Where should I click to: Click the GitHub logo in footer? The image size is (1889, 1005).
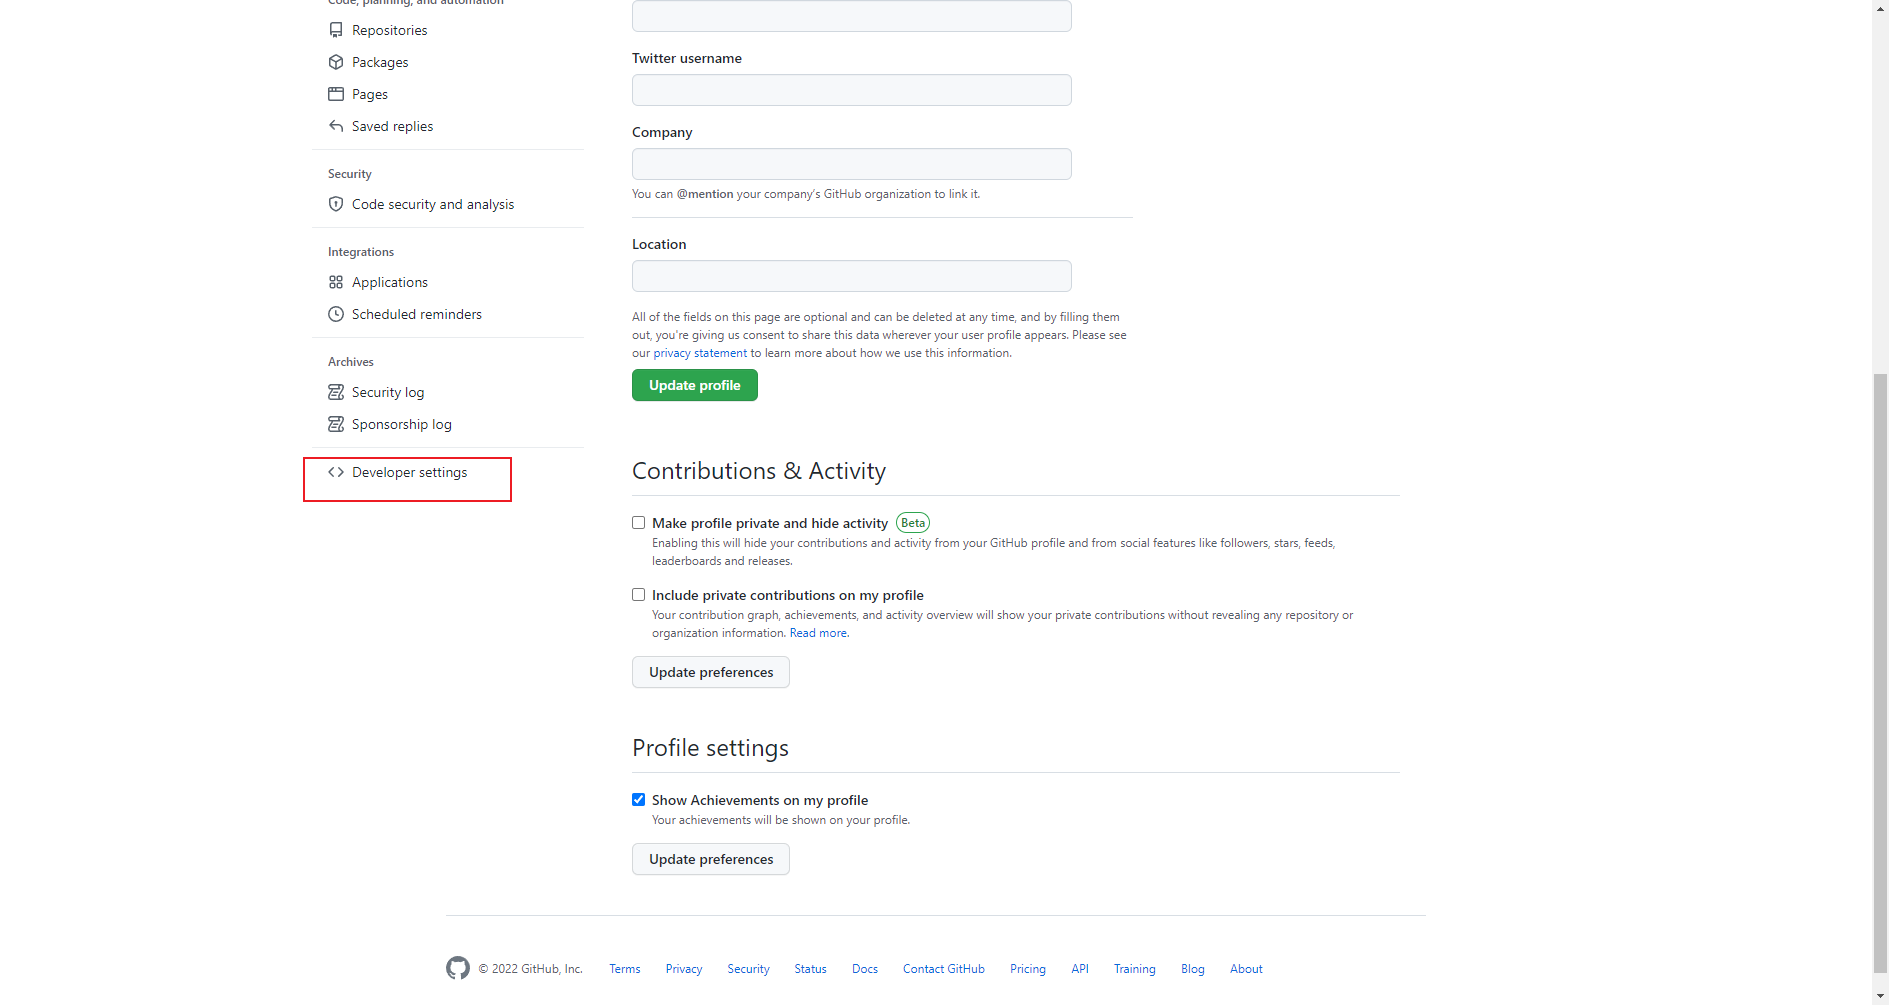(458, 968)
